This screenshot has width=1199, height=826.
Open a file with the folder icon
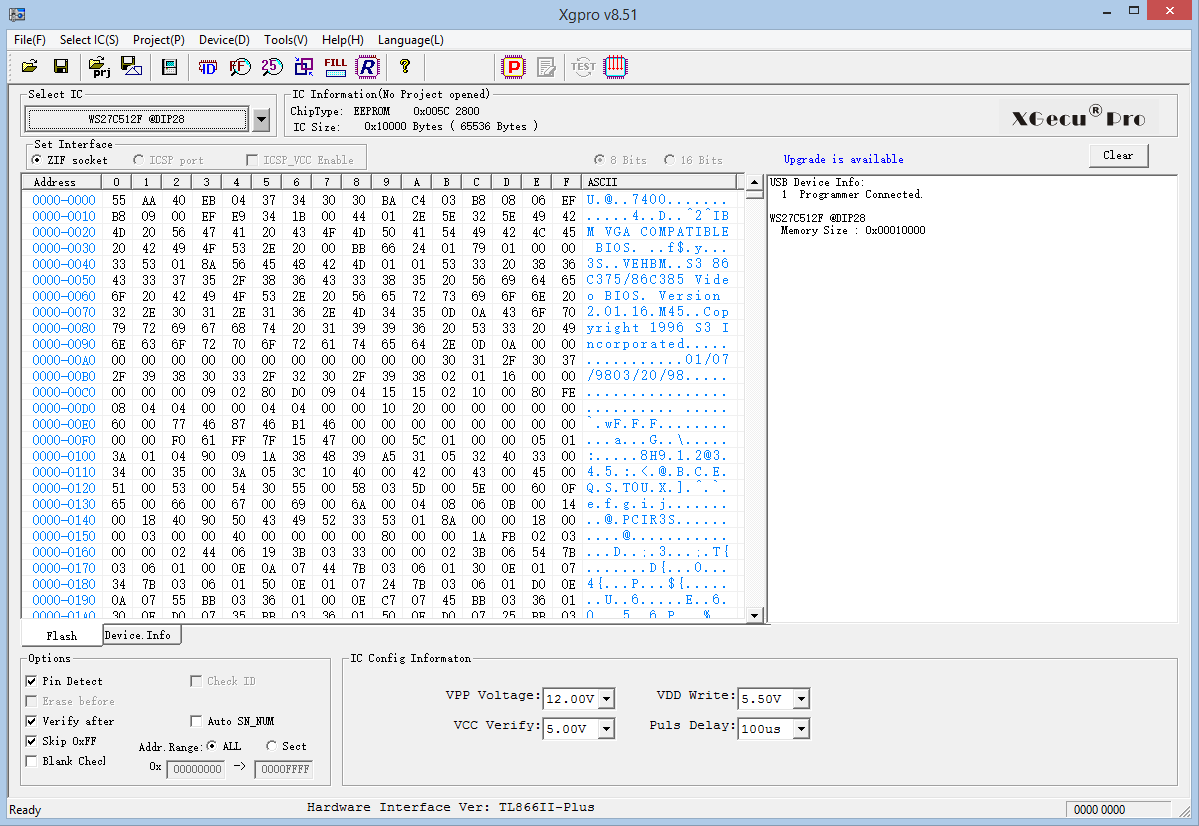29,67
